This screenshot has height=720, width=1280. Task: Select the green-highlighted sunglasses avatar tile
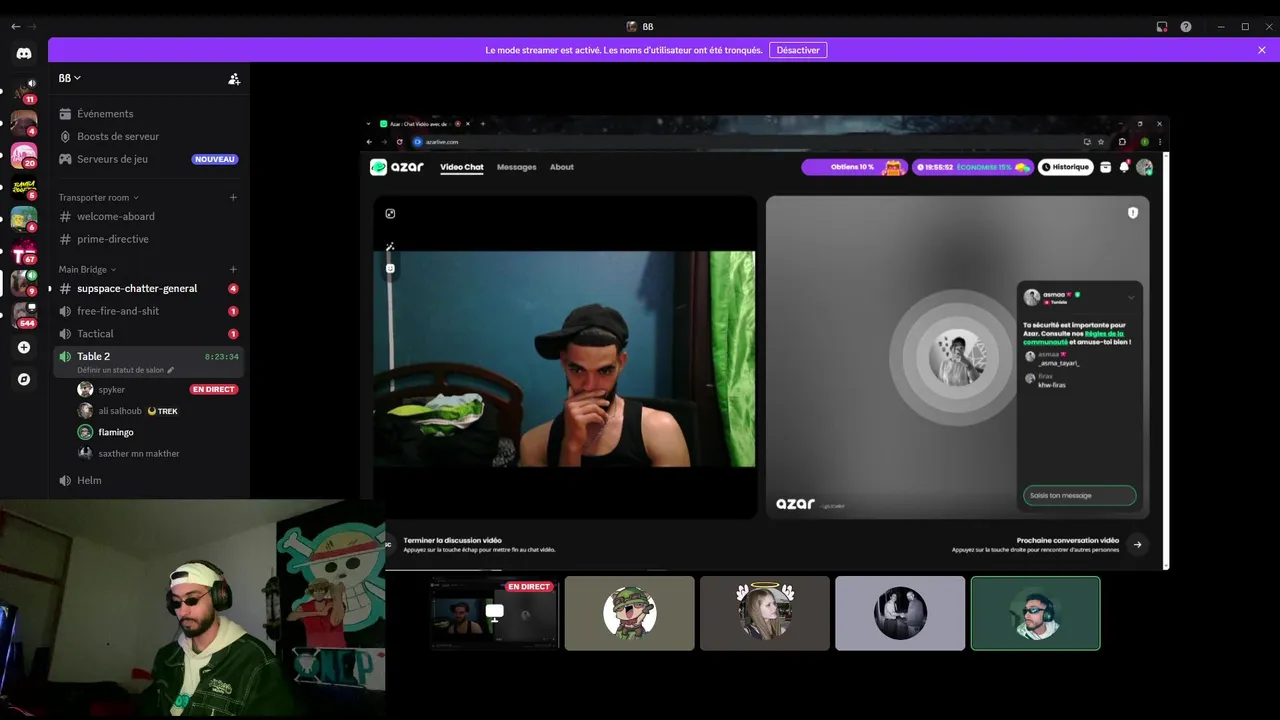pos(1035,613)
